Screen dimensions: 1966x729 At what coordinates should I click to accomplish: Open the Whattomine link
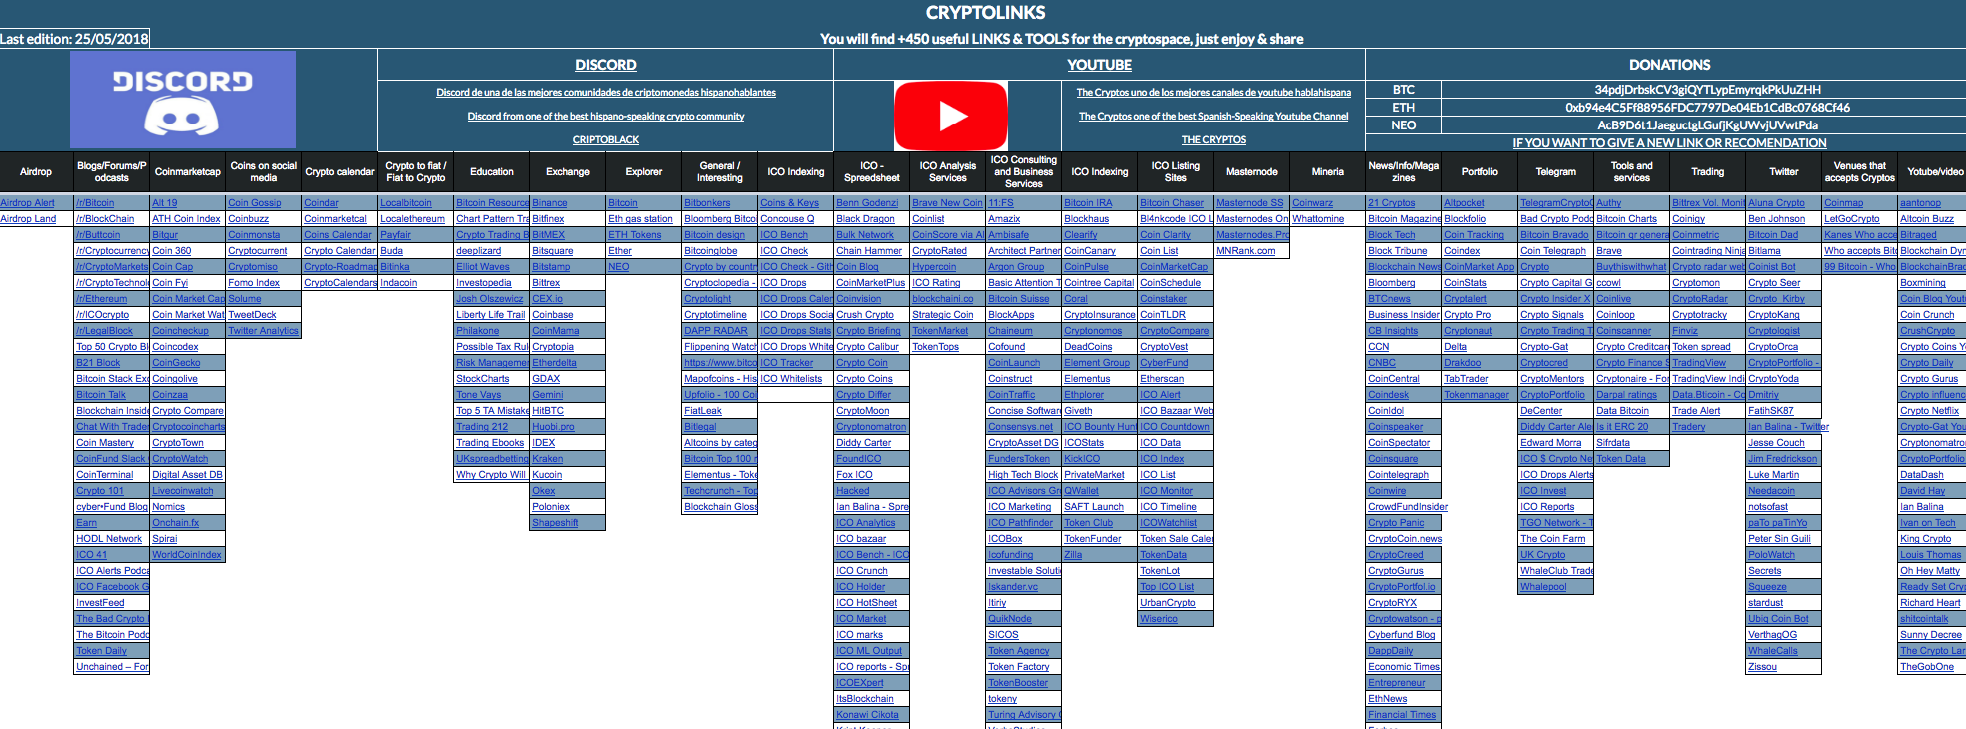1318,219
